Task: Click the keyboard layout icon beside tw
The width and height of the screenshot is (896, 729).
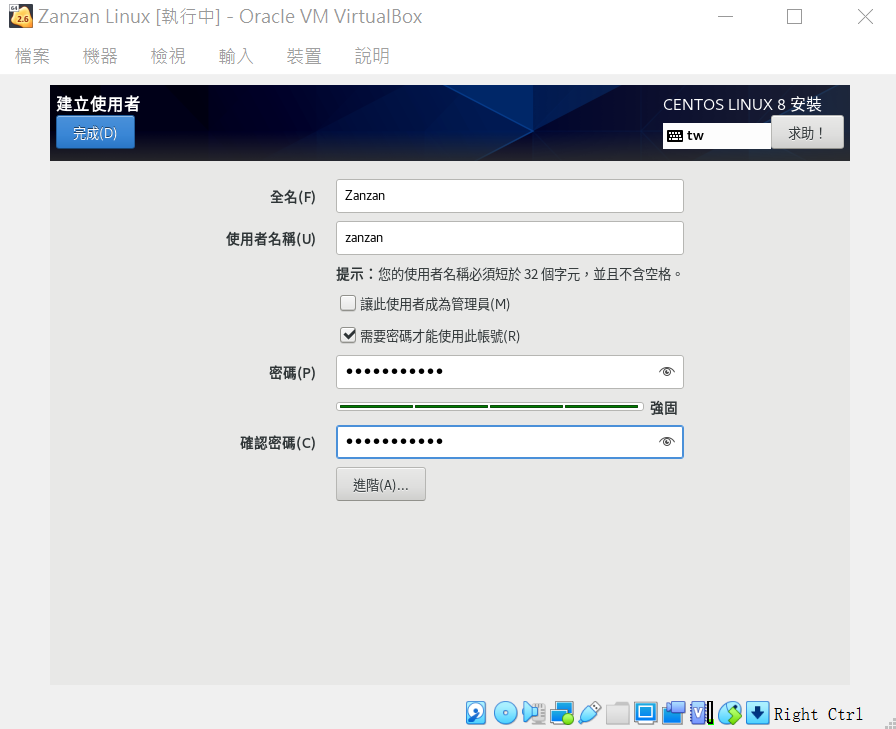Action: point(675,136)
